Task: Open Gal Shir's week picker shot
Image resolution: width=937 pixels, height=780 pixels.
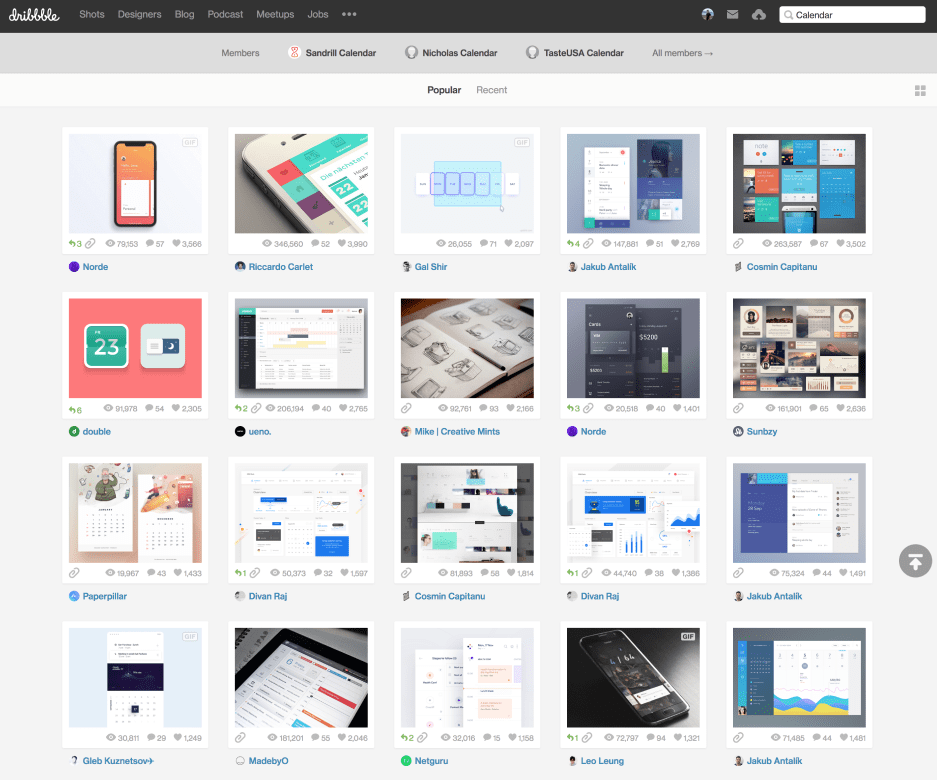Action: pyautogui.click(x=467, y=183)
